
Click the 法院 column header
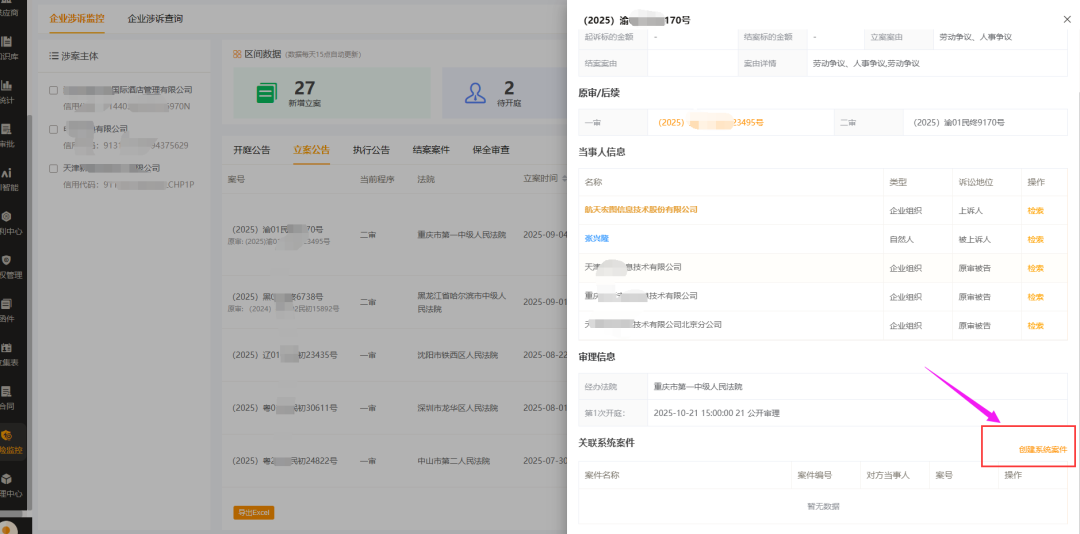tap(426, 179)
